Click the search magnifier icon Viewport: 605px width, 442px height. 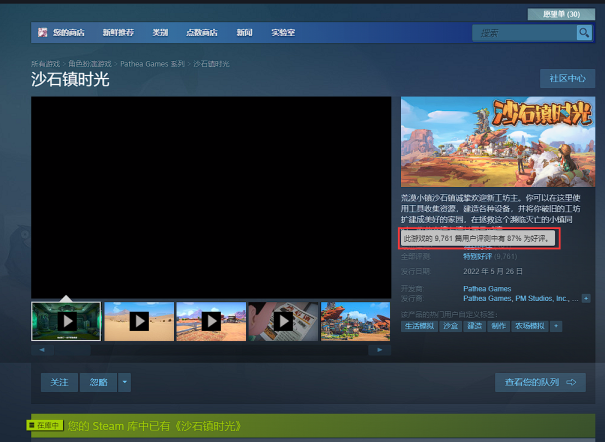point(584,33)
